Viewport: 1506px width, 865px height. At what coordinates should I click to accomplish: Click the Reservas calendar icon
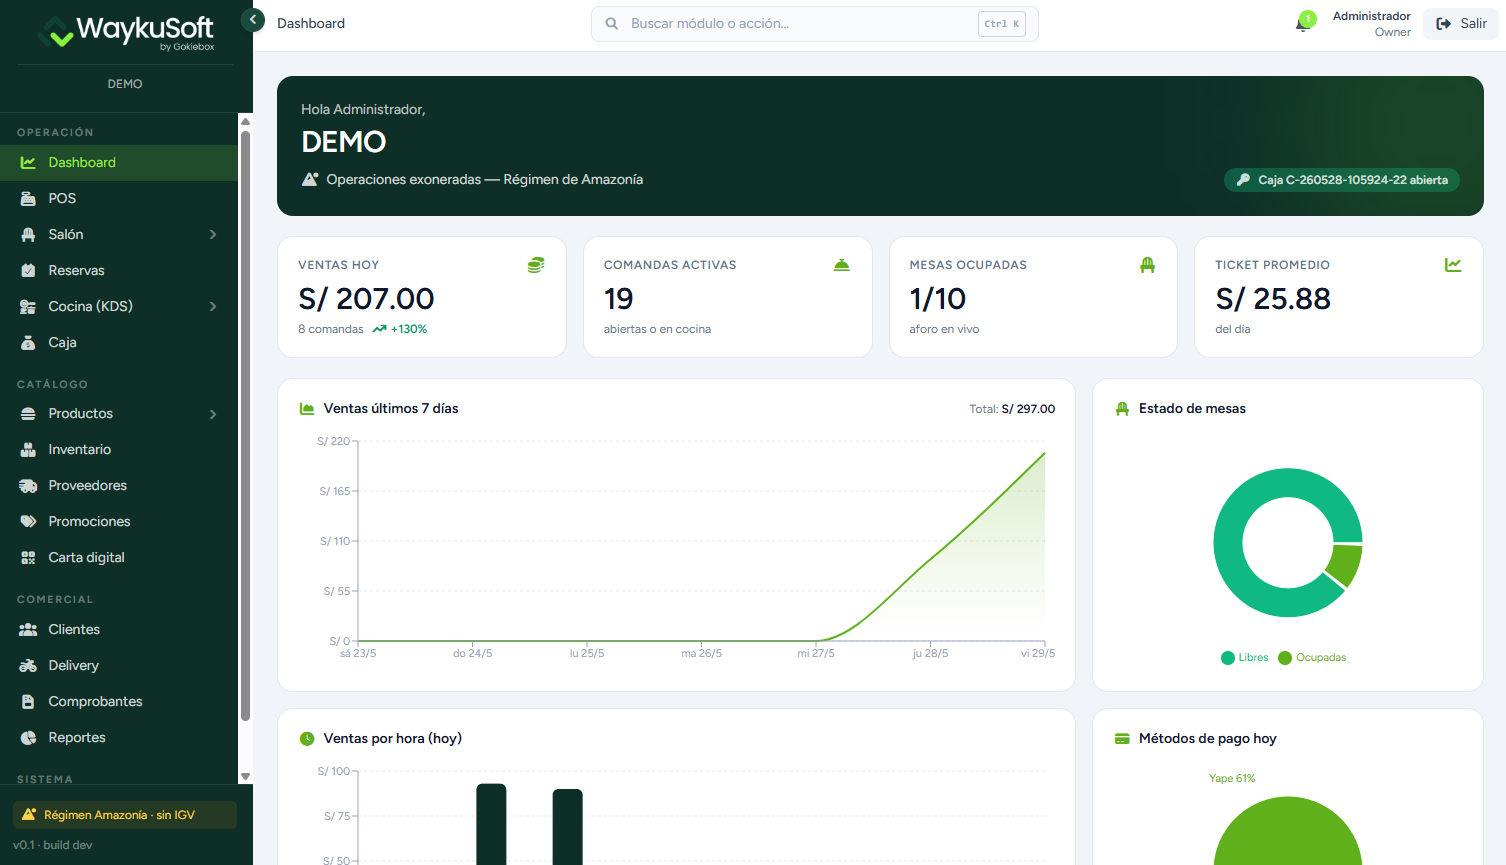point(28,271)
